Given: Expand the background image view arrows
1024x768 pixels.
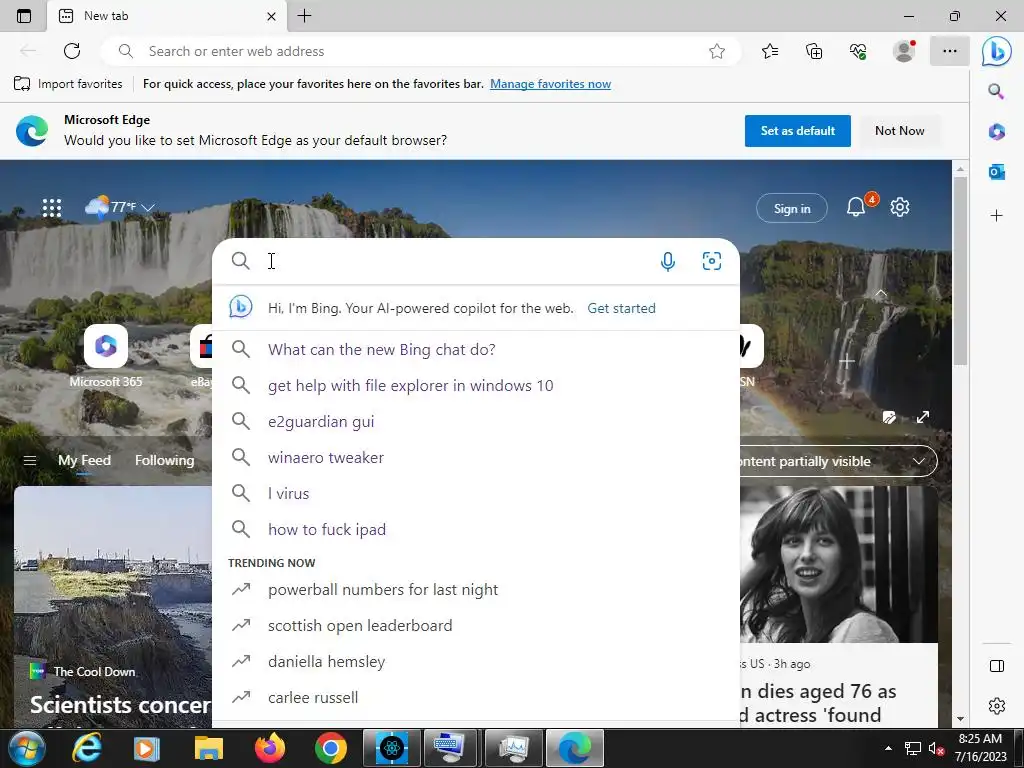Looking at the screenshot, I should coord(923,417).
